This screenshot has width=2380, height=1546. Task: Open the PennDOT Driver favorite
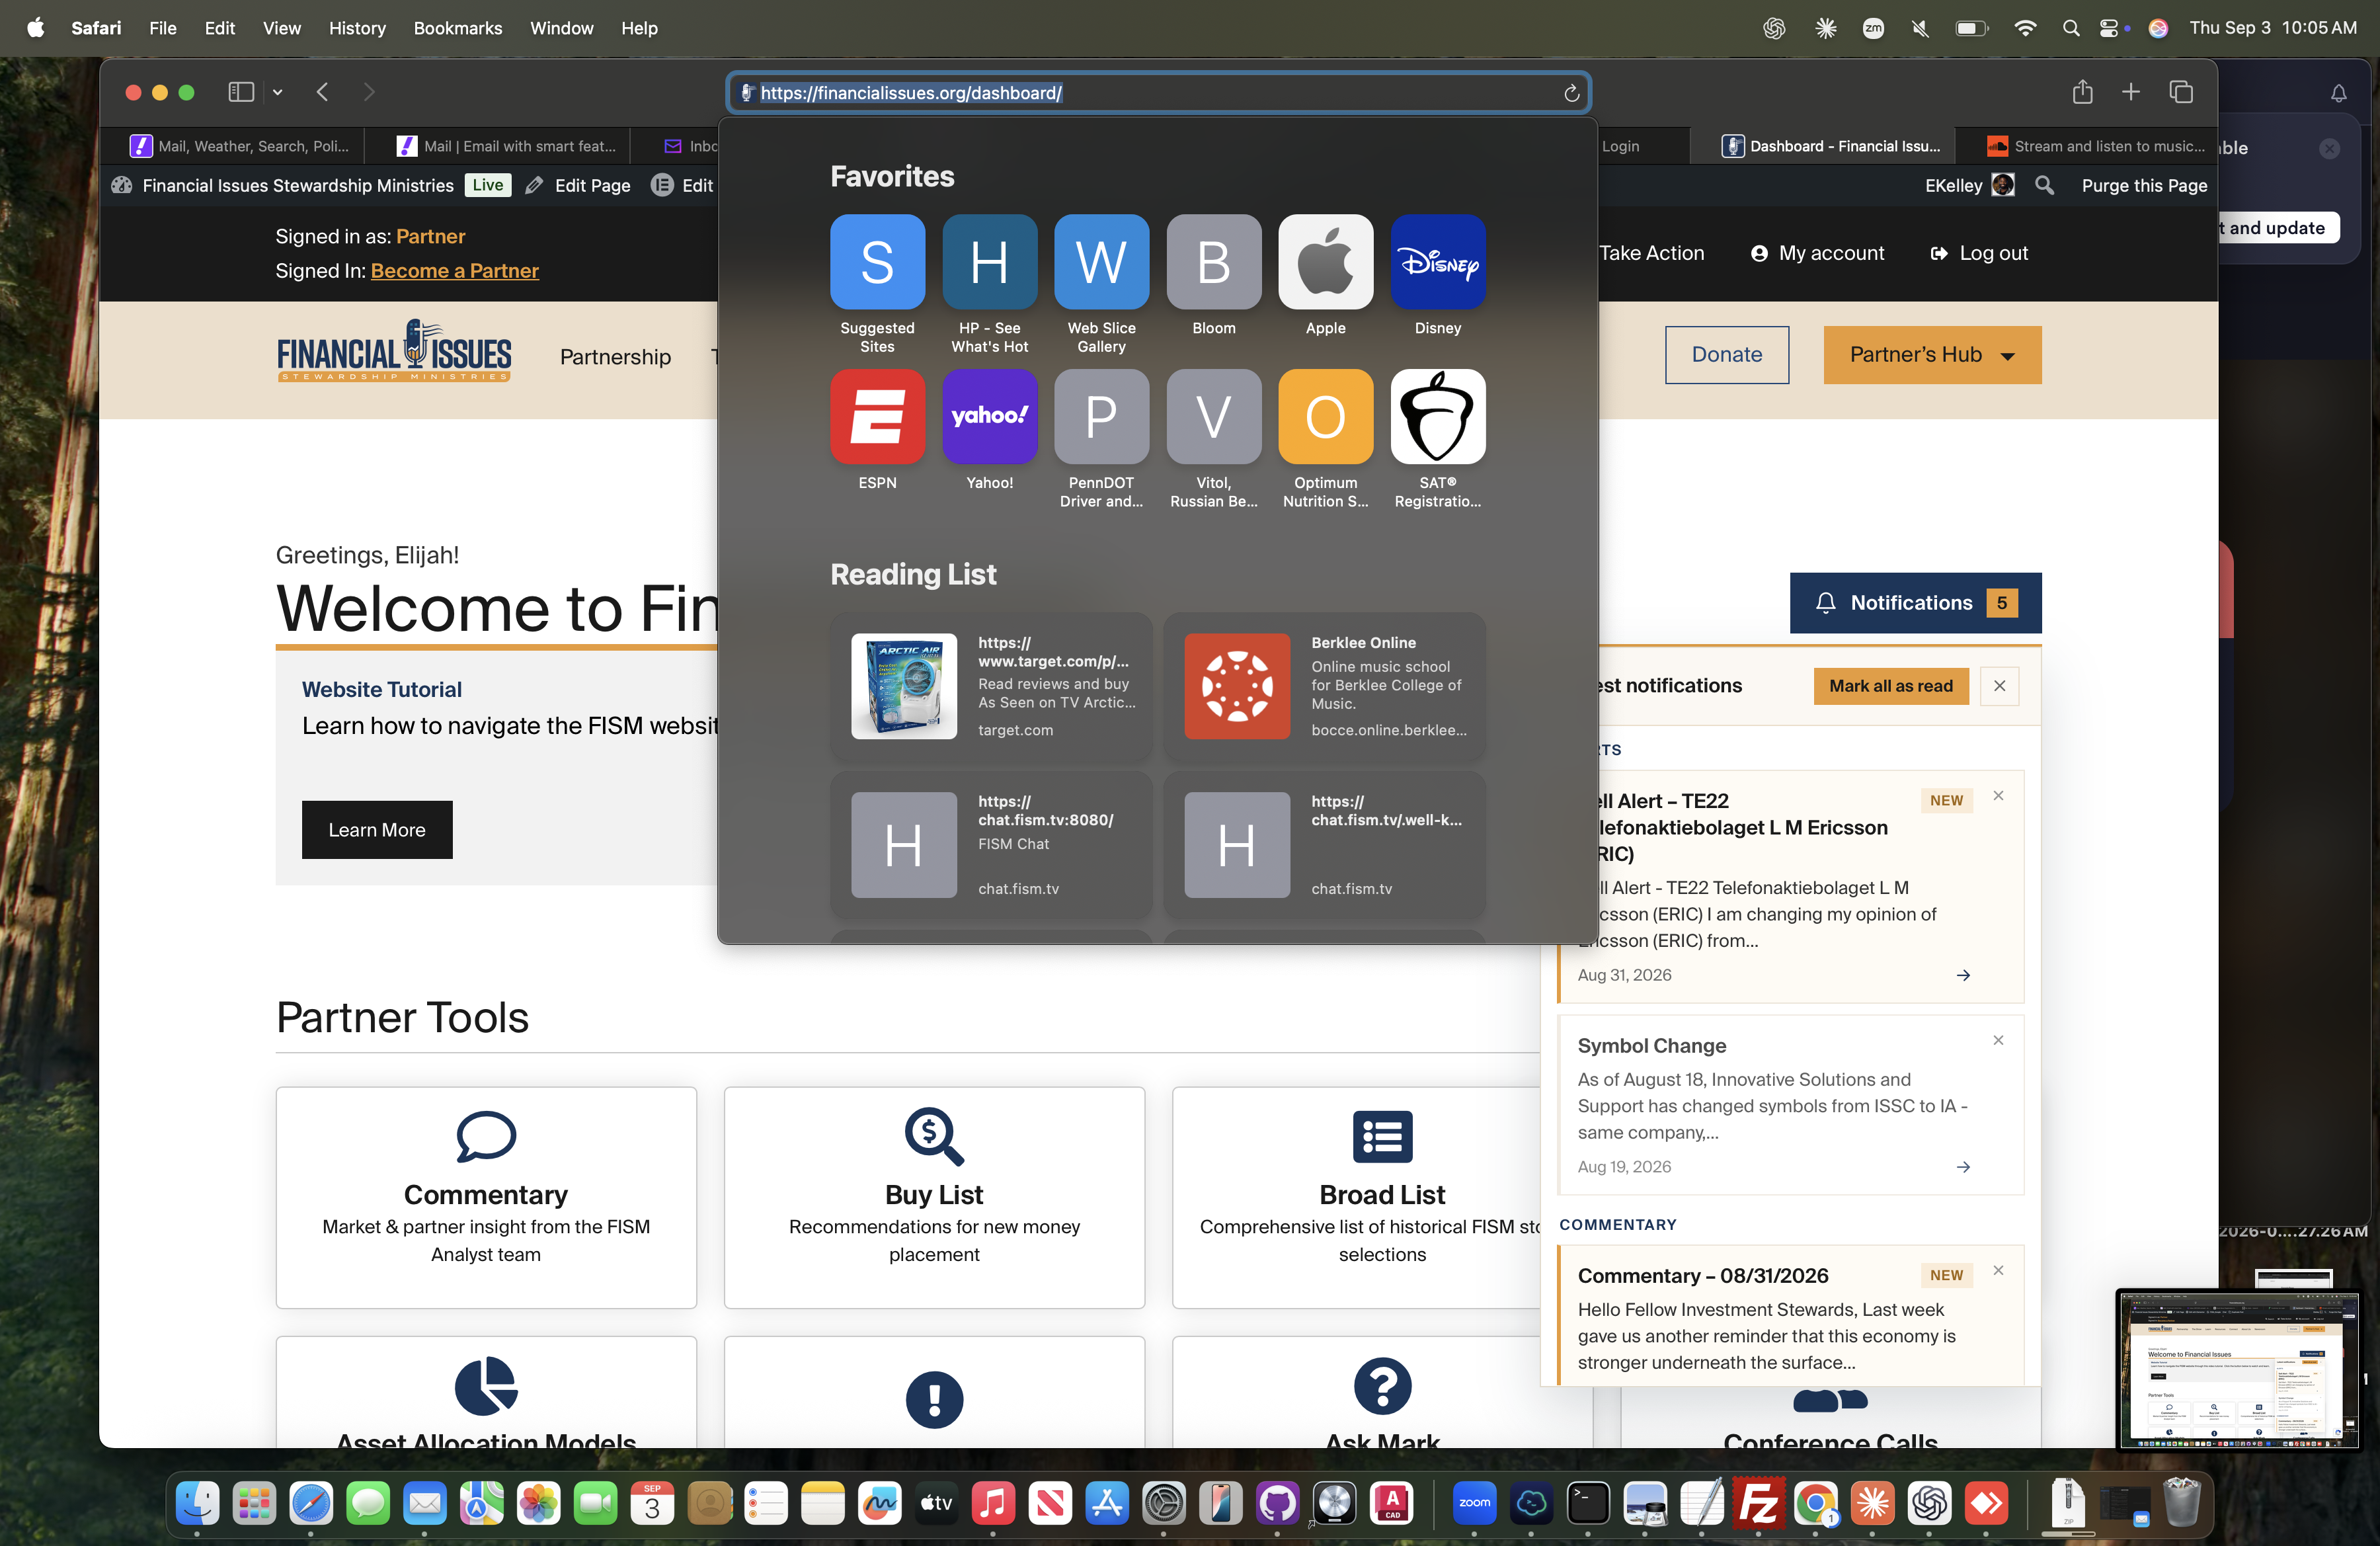tap(1101, 439)
